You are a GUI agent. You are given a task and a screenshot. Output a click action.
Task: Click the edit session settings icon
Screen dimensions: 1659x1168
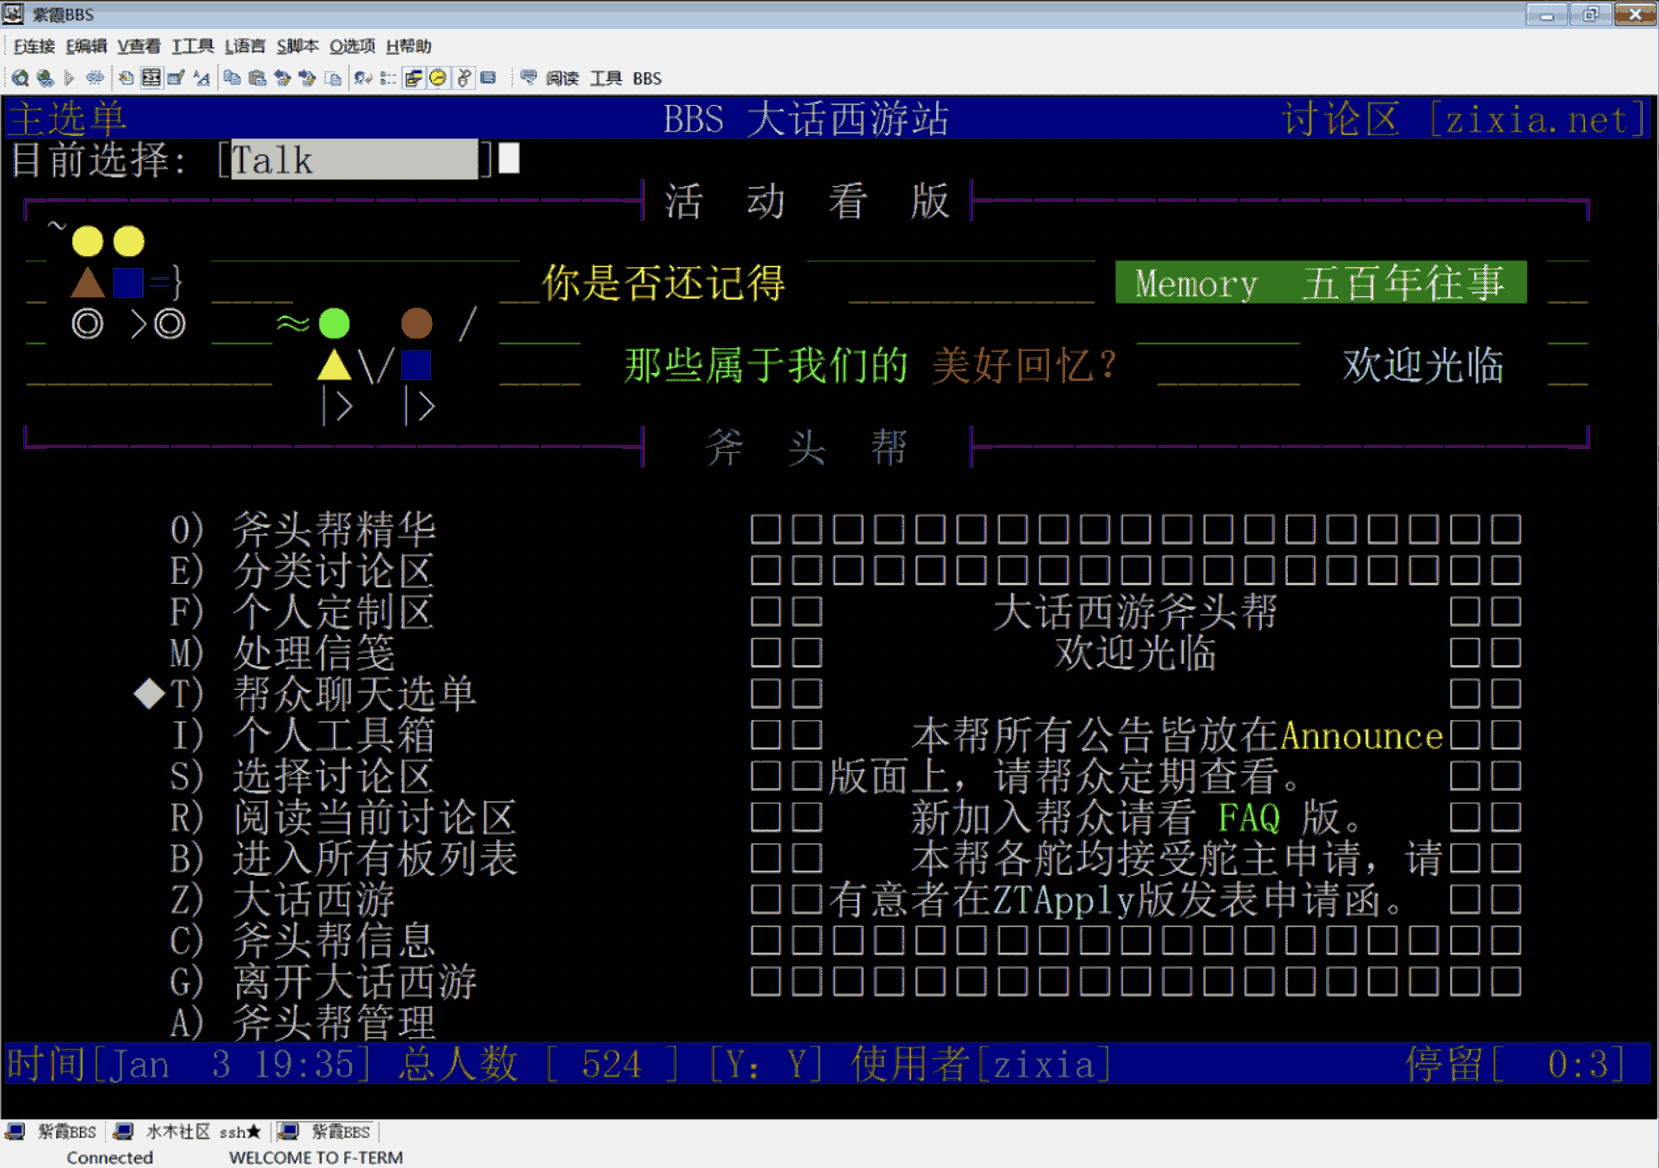point(177,77)
